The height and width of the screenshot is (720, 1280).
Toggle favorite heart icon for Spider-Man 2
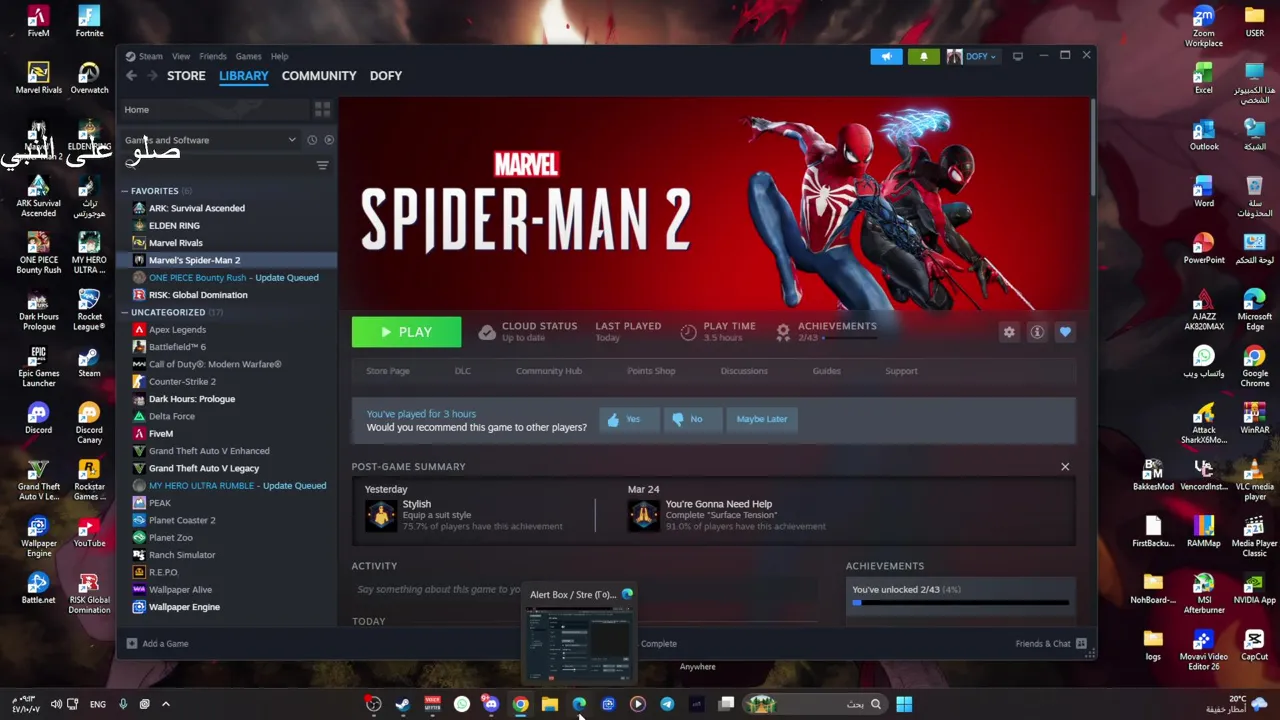pyautogui.click(x=1065, y=332)
